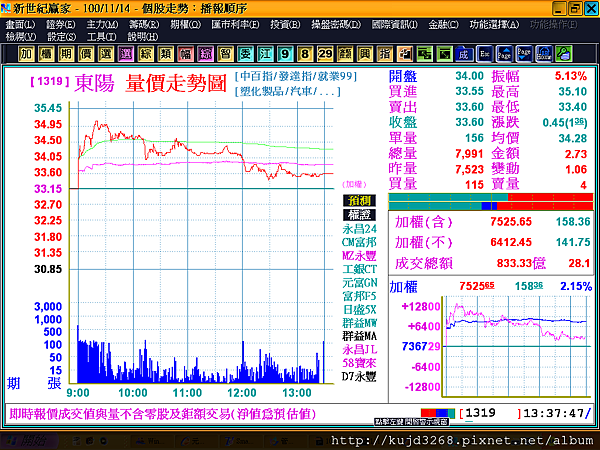
Task: Click the cyan 委 toolbar icon
Action: 245,54
